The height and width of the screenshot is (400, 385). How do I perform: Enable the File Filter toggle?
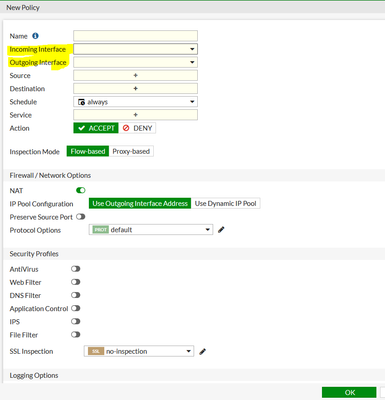(x=76, y=334)
